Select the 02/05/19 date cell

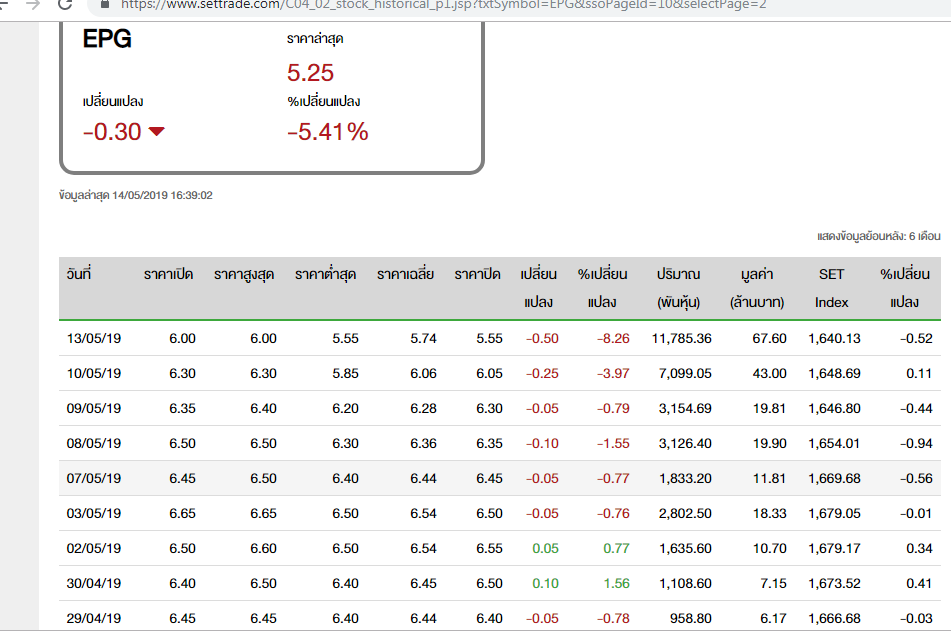(x=94, y=548)
